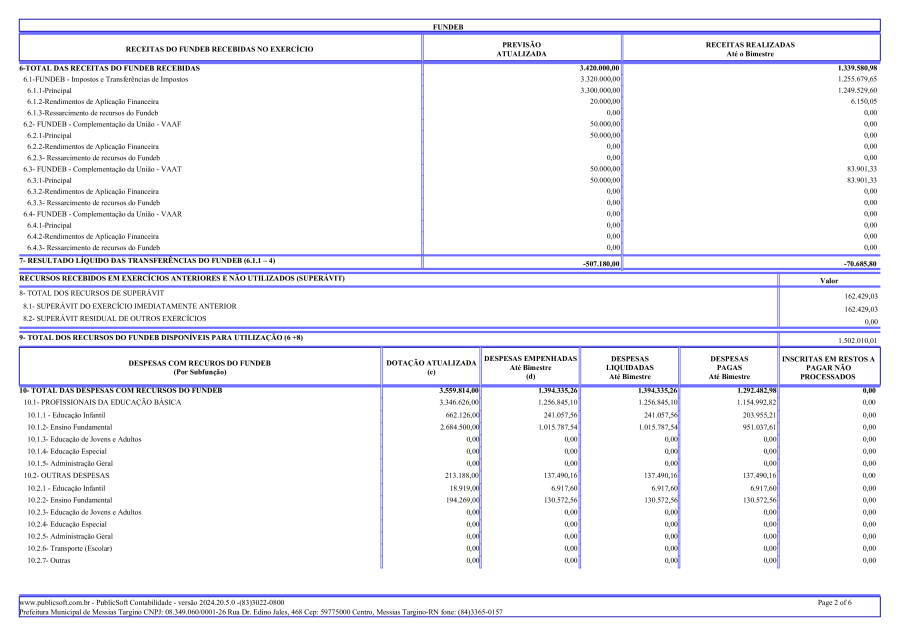Viewport: 900px width, 637px height.
Task: Click the Page 2 of 6 indicator
Action: click(x=834, y=603)
